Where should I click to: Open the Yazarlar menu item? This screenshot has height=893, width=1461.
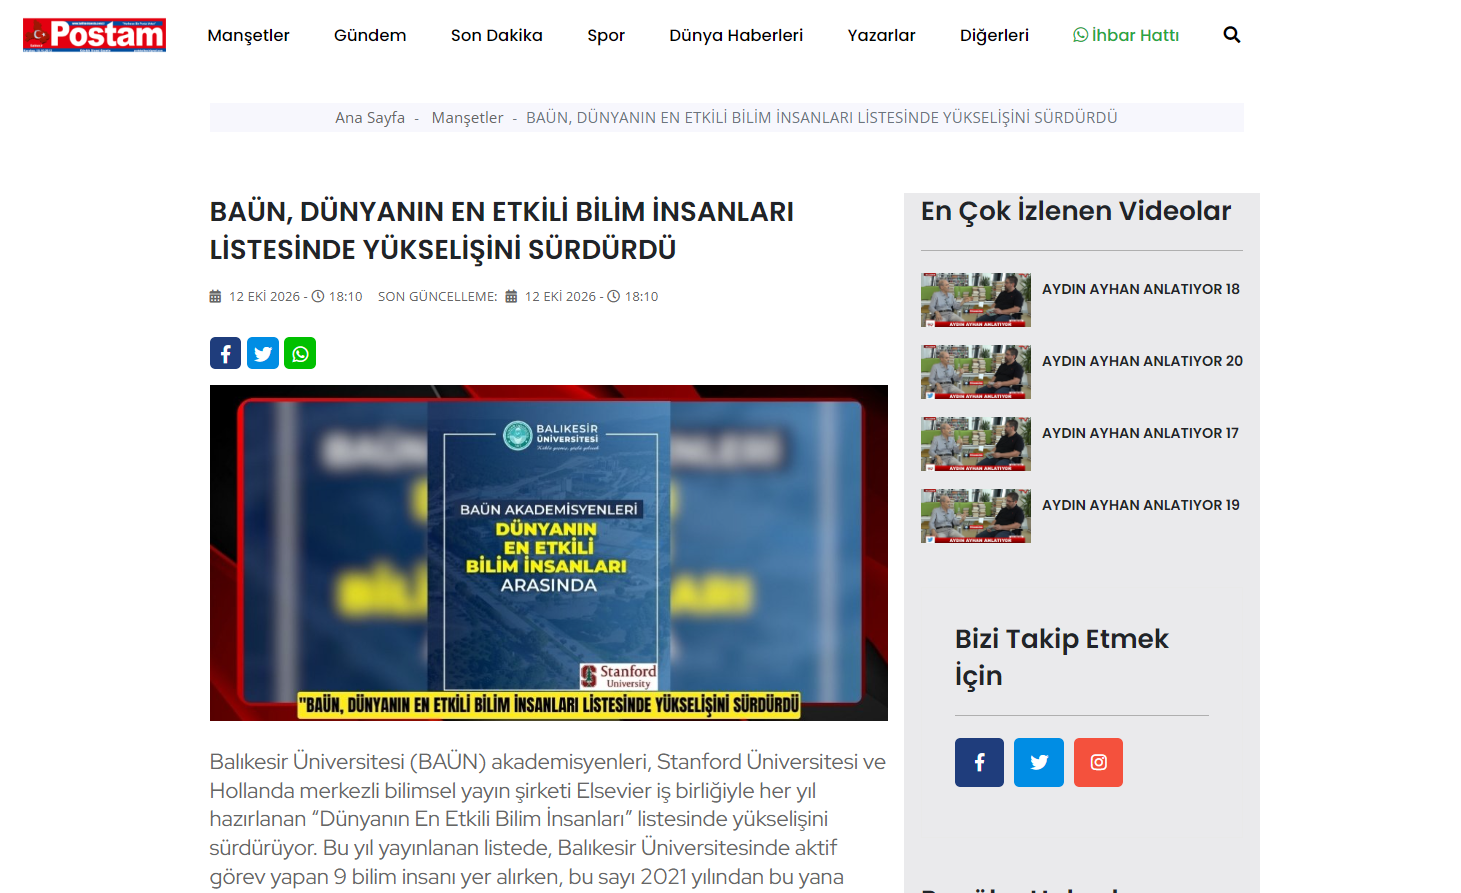tap(881, 35)
